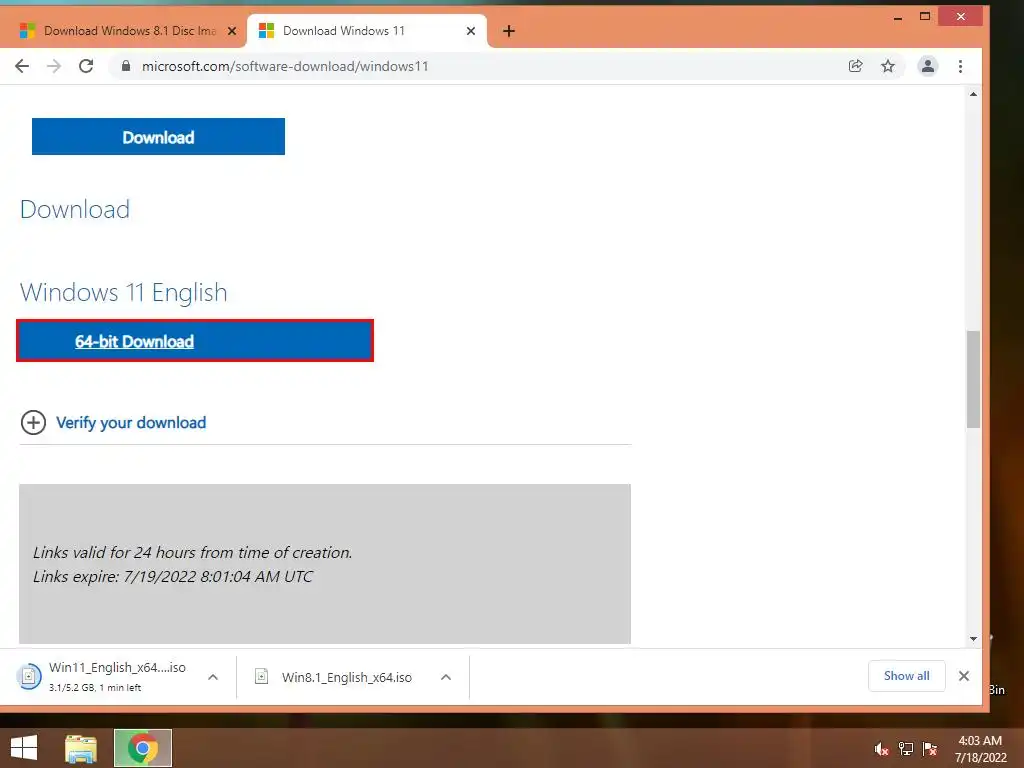The width and height of the screenshot is (1024, 768).
Task: View site info via the lock icon
Action: (126, 66)
